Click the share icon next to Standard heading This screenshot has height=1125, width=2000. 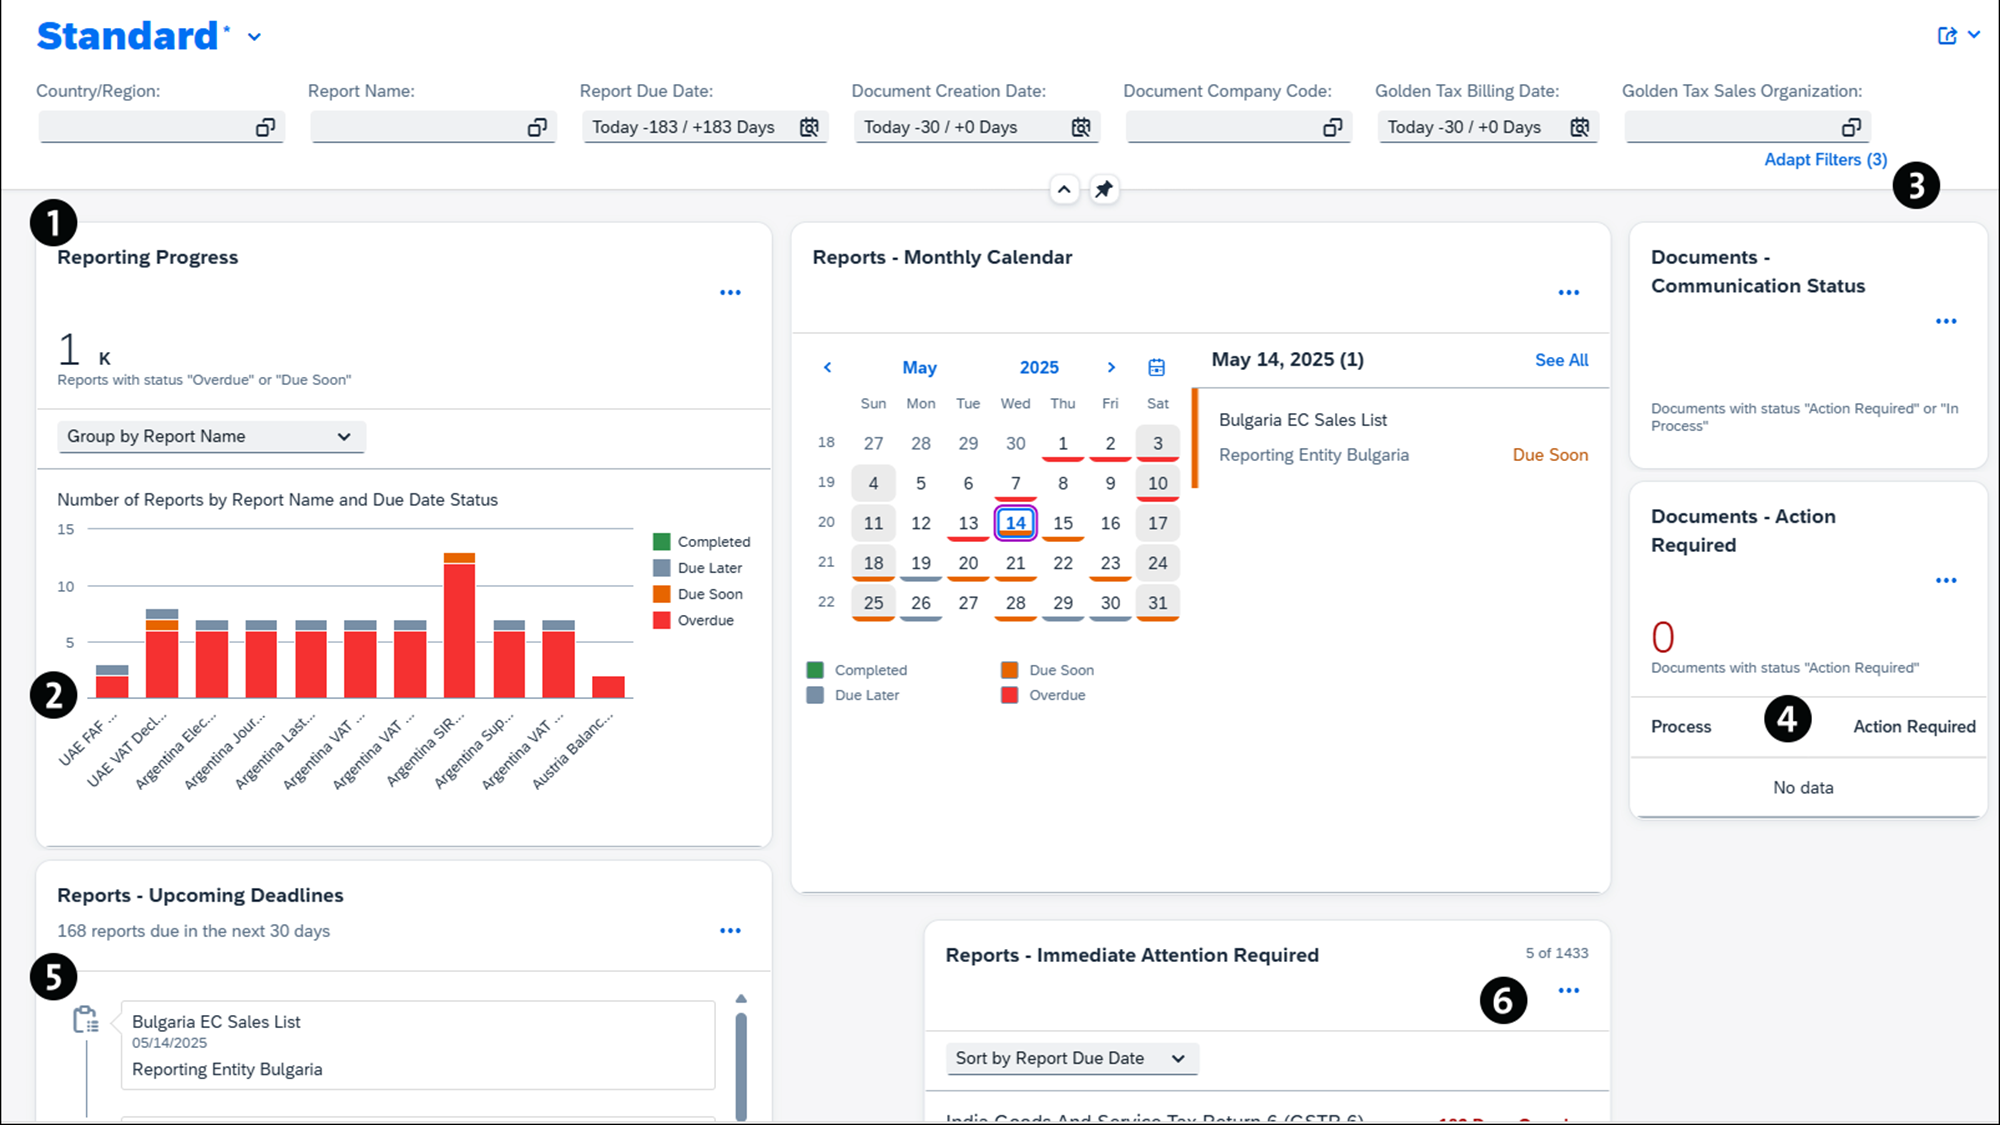(x=1946, y=34)
